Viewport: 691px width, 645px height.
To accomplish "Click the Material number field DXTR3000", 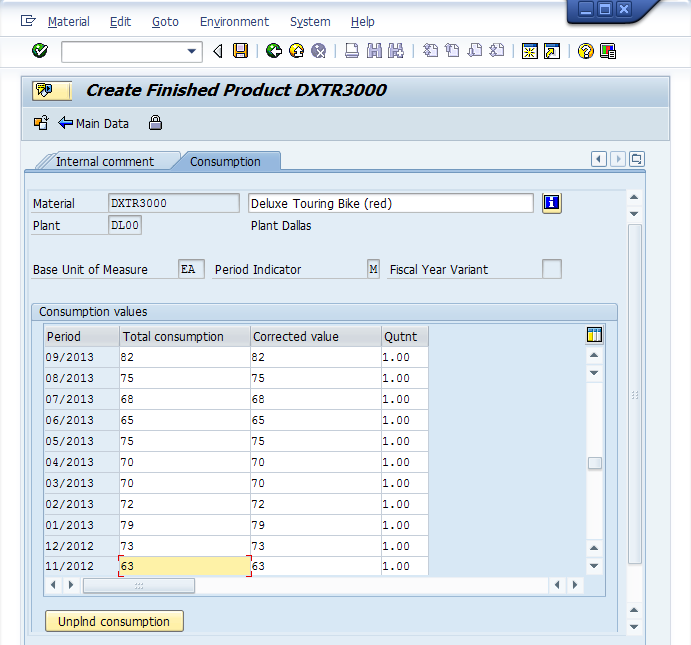I will (174, 203).
